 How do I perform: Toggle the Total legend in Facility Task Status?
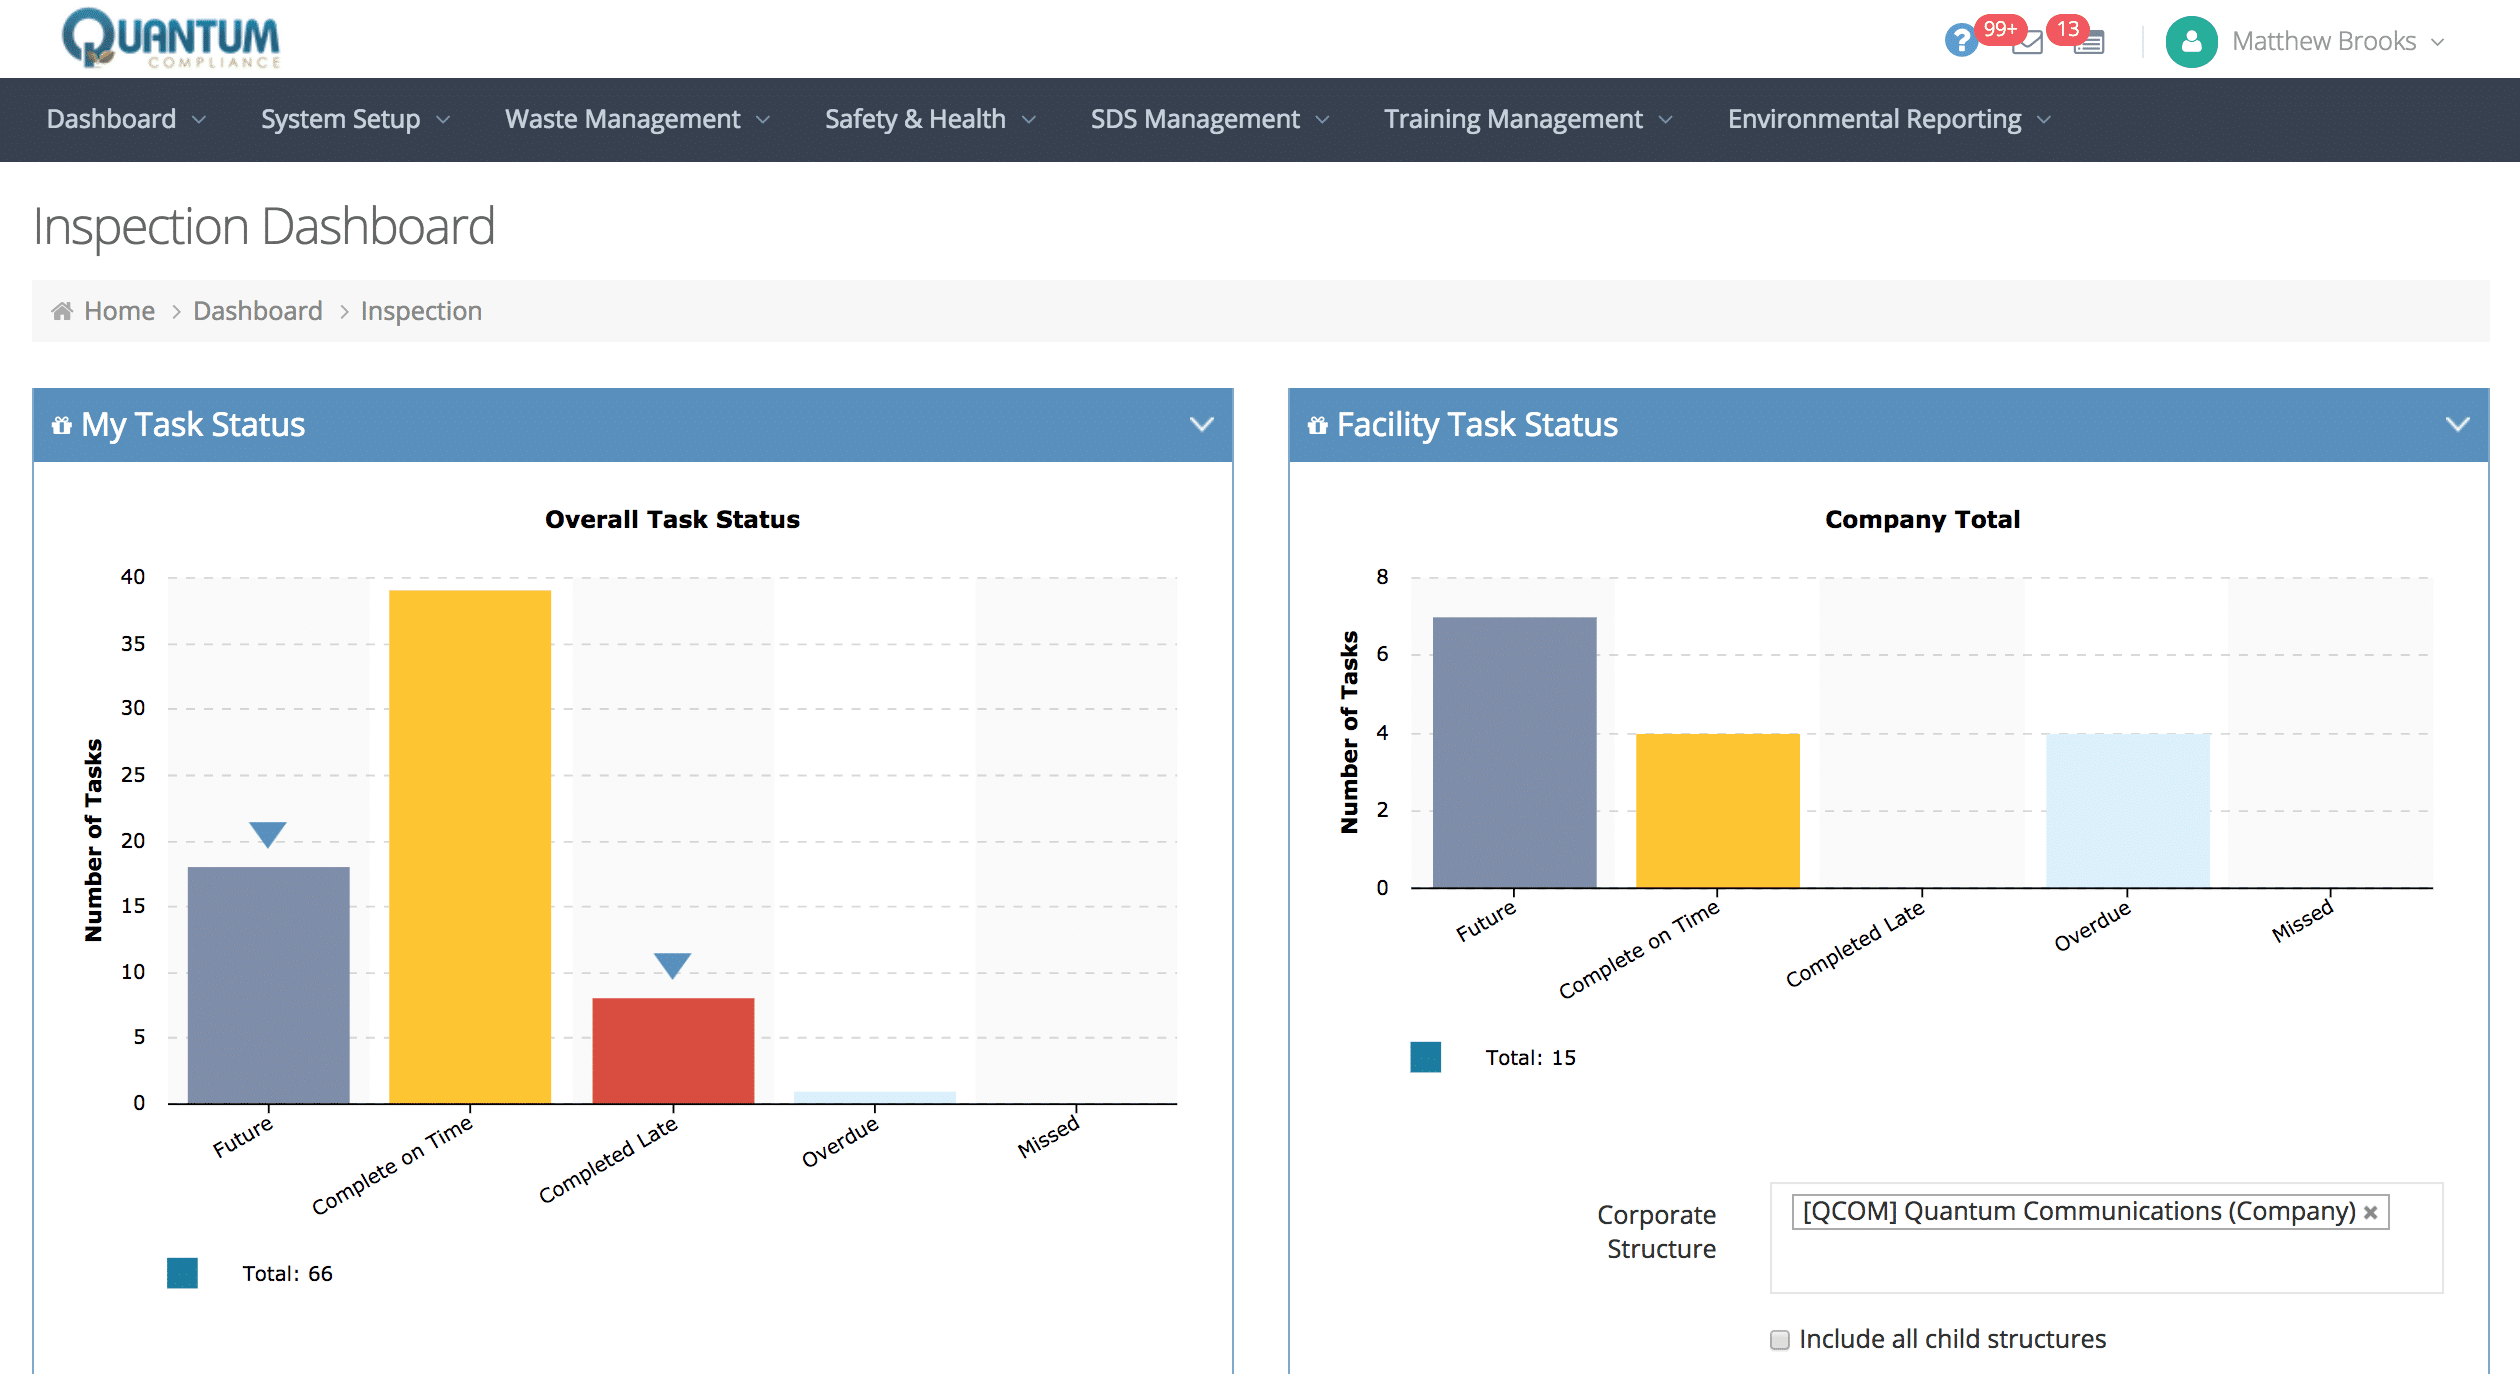point(1426,1056)
